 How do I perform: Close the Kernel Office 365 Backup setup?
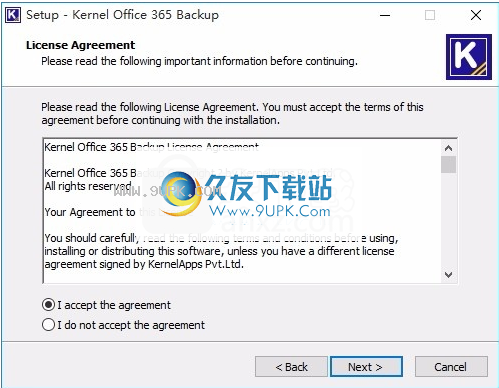[476, 15]
